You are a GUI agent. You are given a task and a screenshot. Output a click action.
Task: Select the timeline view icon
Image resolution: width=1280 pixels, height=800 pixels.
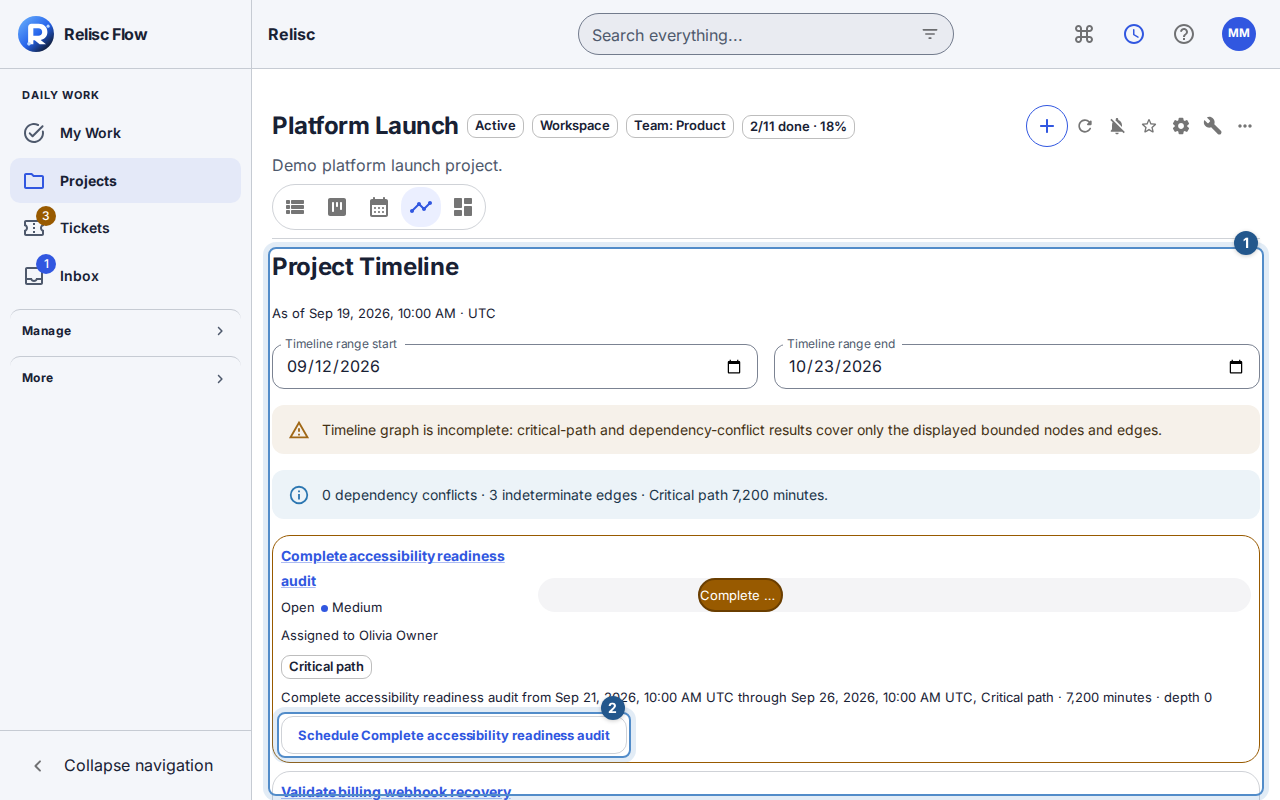point(421,207)
